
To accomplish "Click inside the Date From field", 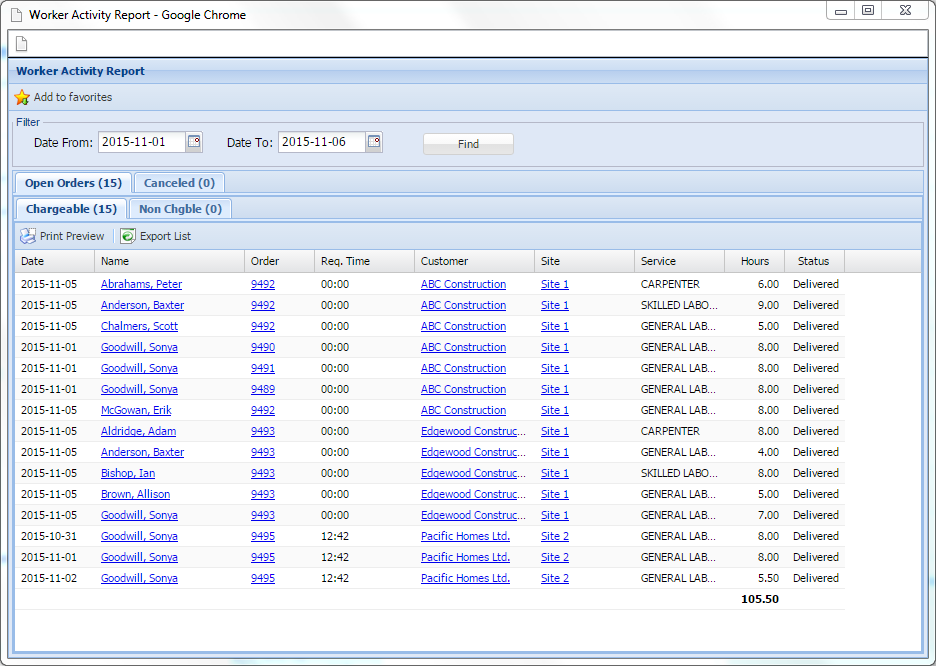I will click(141, 142).
